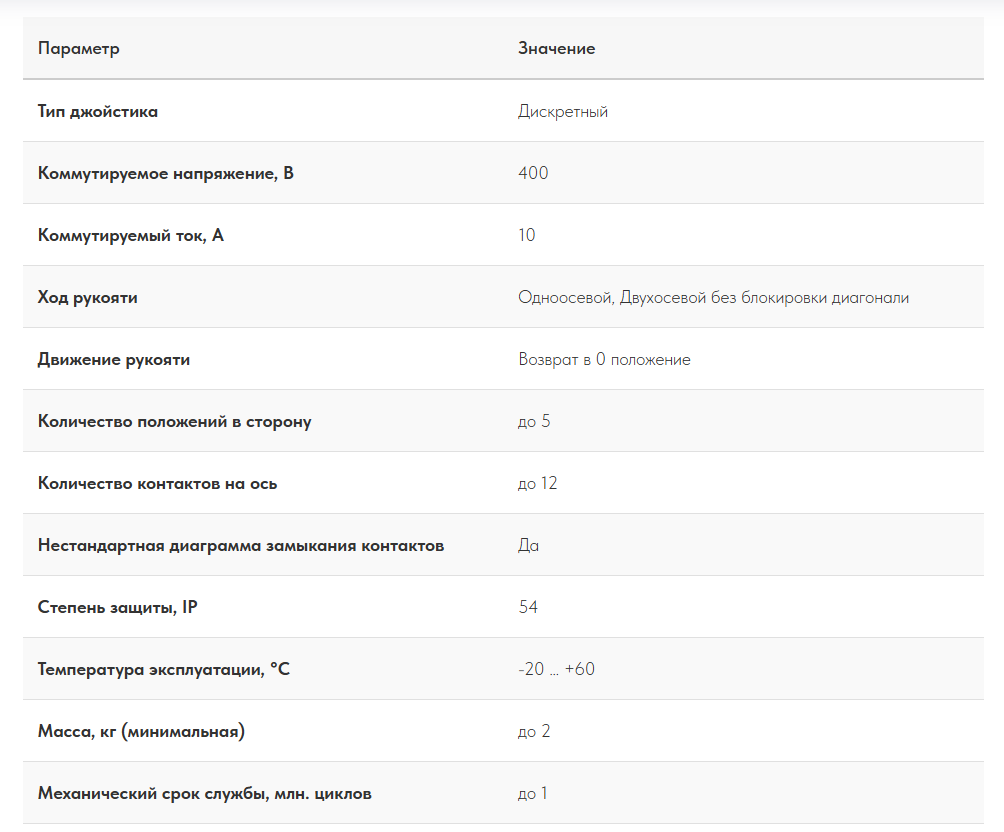Click the "Значение" column header

pyautogui.click(x=556, y=49)
